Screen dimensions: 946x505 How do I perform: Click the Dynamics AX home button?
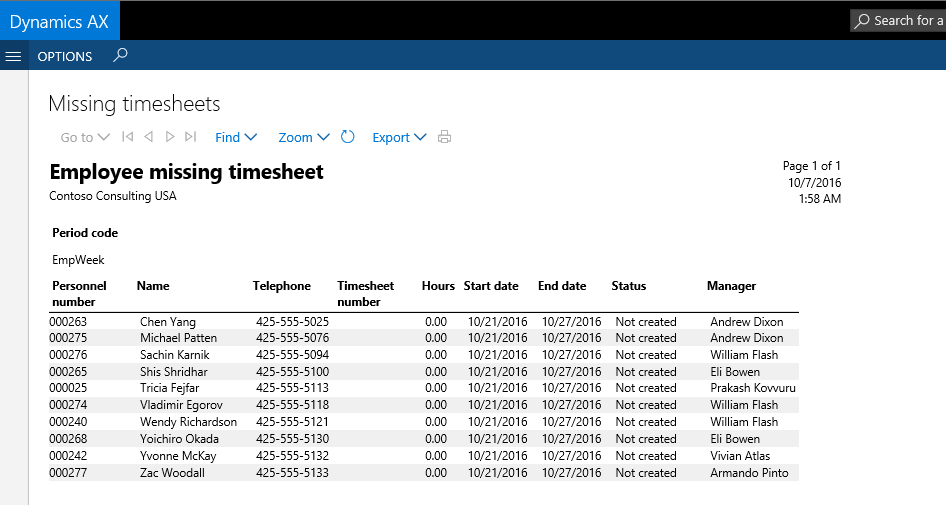pos(59,21)
